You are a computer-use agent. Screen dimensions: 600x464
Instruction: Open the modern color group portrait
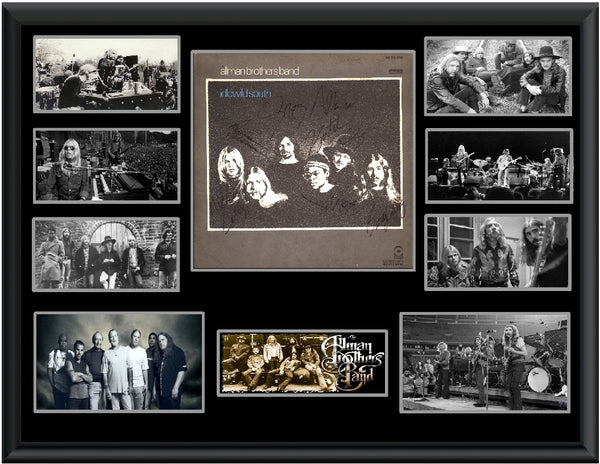119,362
